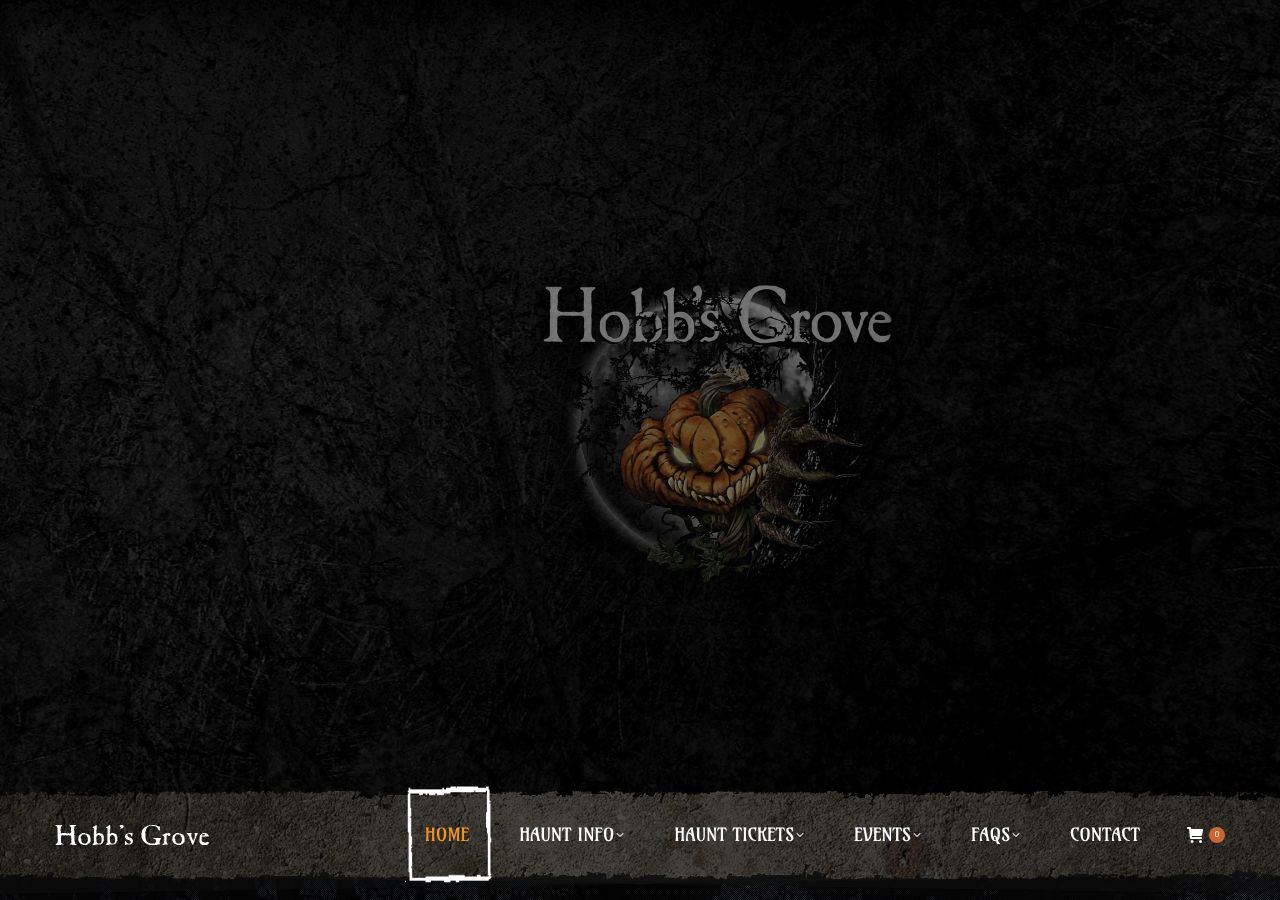Expand the Haunt Tickets dropdown chevron
1280x900 pixels.
tap(800, 836)
